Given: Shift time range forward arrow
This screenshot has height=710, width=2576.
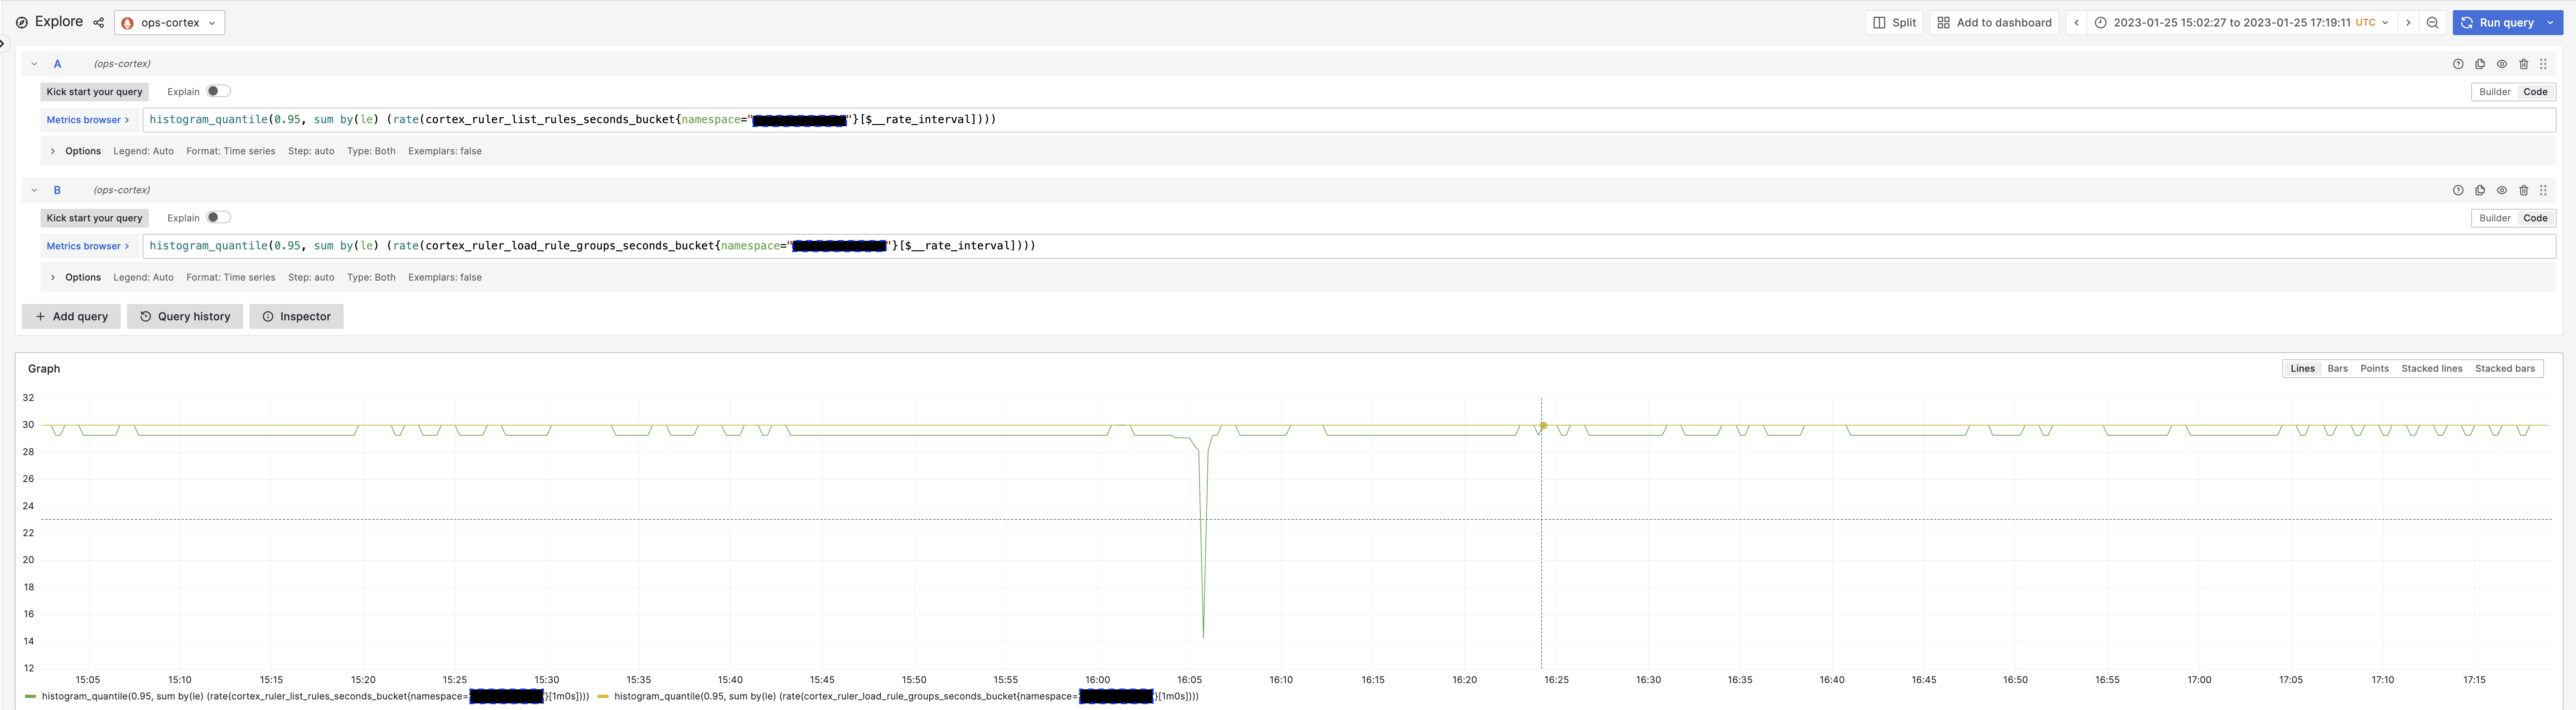Looking at the screenshot, I should click(x=2408, y=22).
